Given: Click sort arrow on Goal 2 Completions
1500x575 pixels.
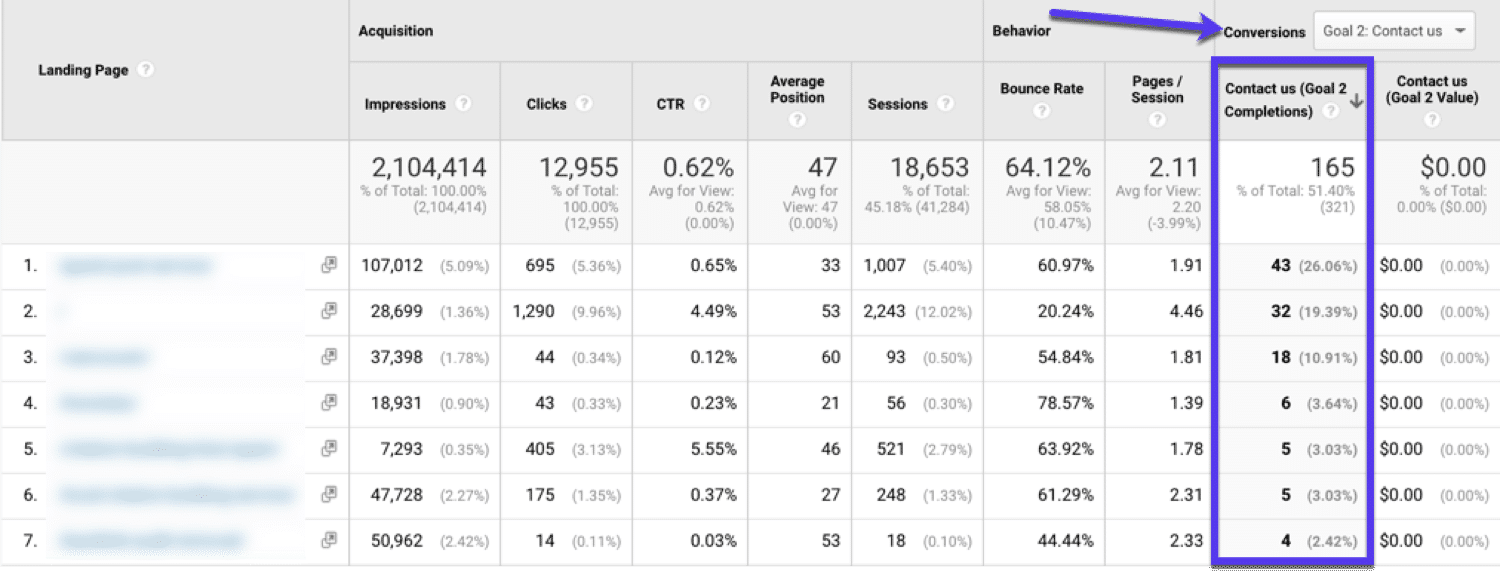Looking at the screenshot, I should (x=1356, y=101).
